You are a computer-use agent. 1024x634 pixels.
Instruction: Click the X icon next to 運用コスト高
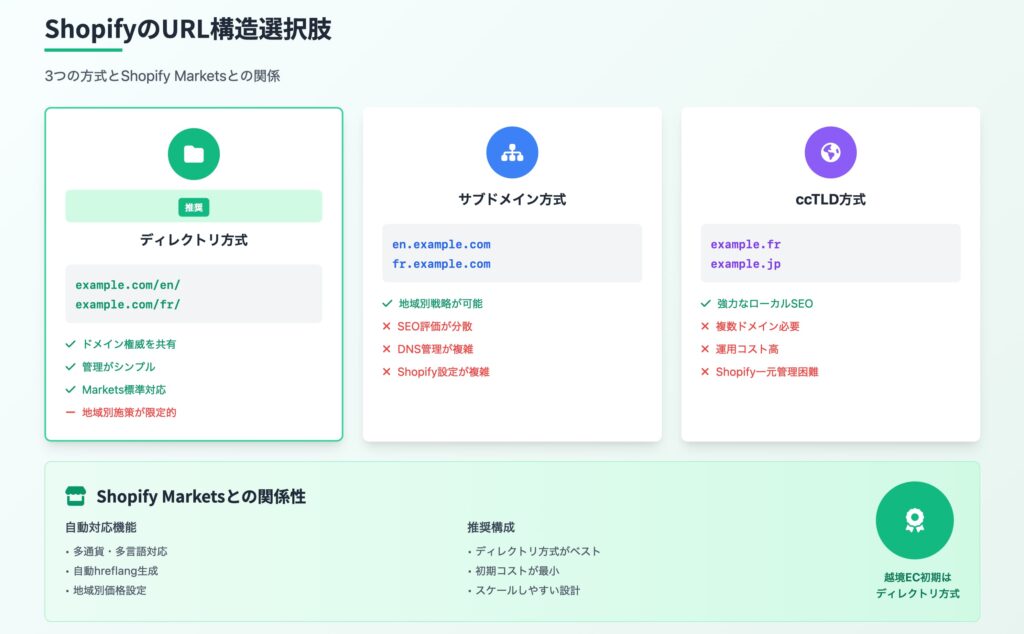click(705, 349)
